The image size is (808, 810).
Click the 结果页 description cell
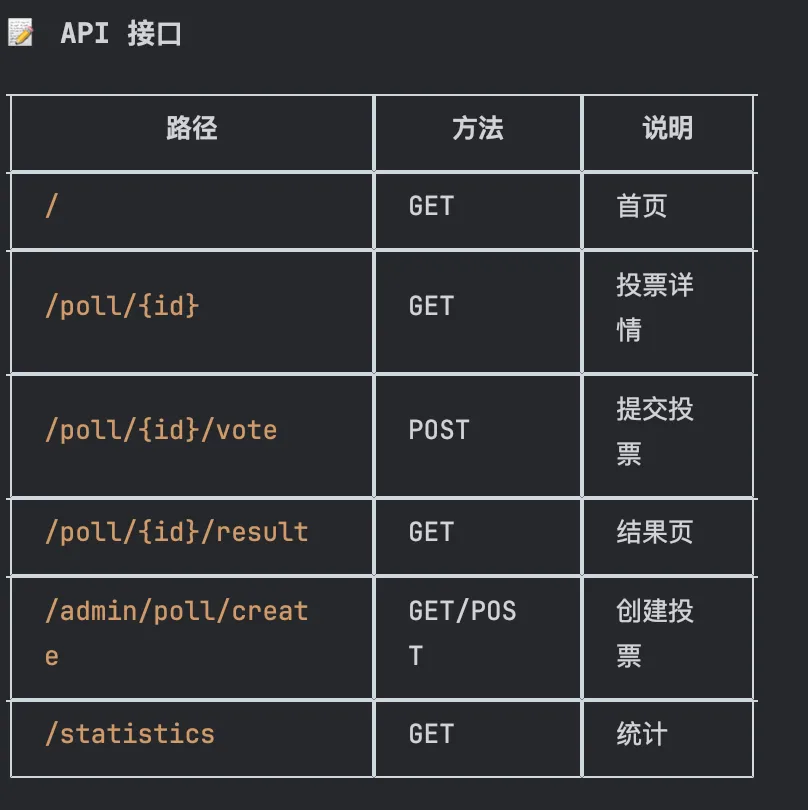click(x=654, y=532)
